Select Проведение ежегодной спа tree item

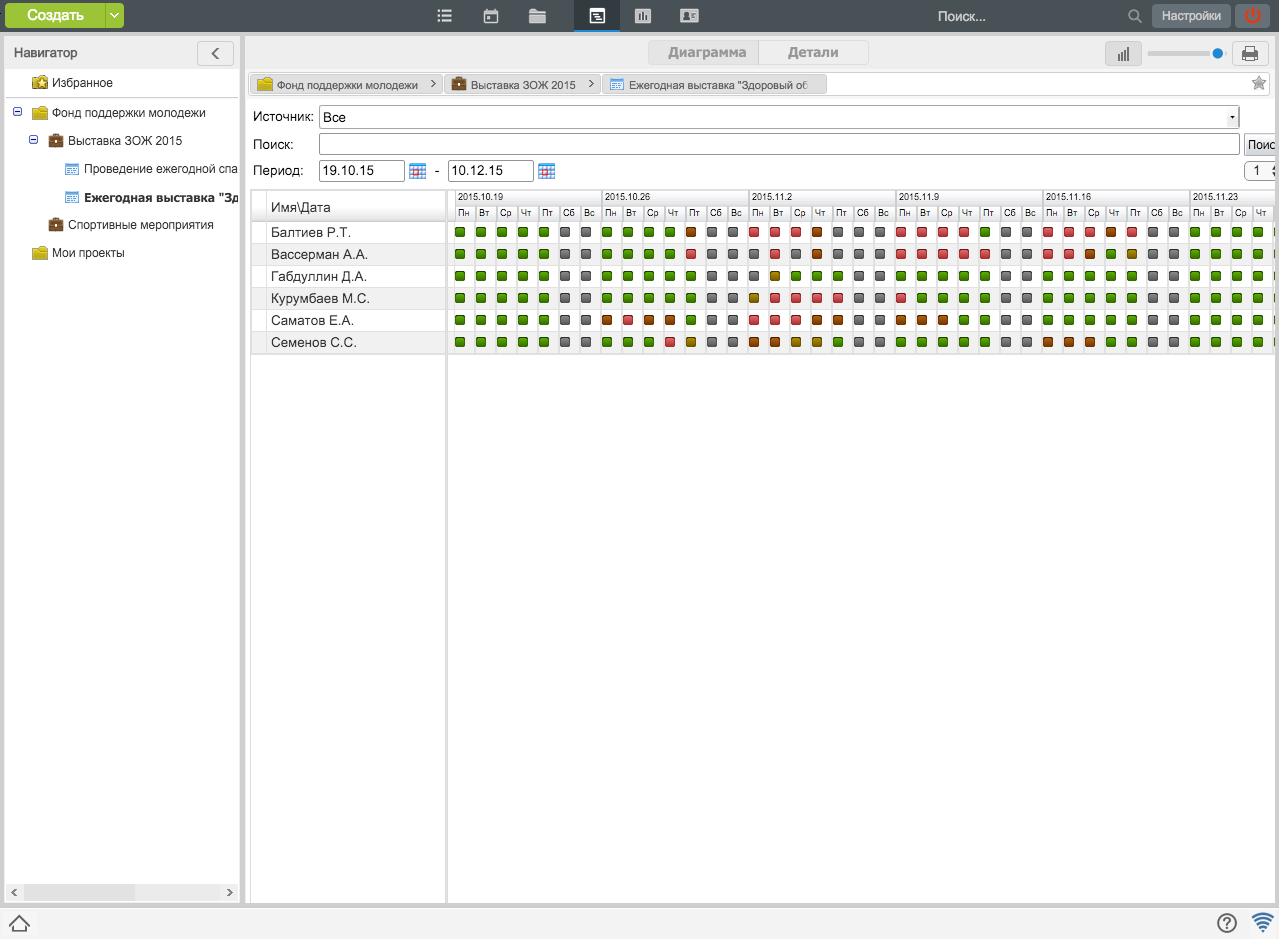(160, 169)
